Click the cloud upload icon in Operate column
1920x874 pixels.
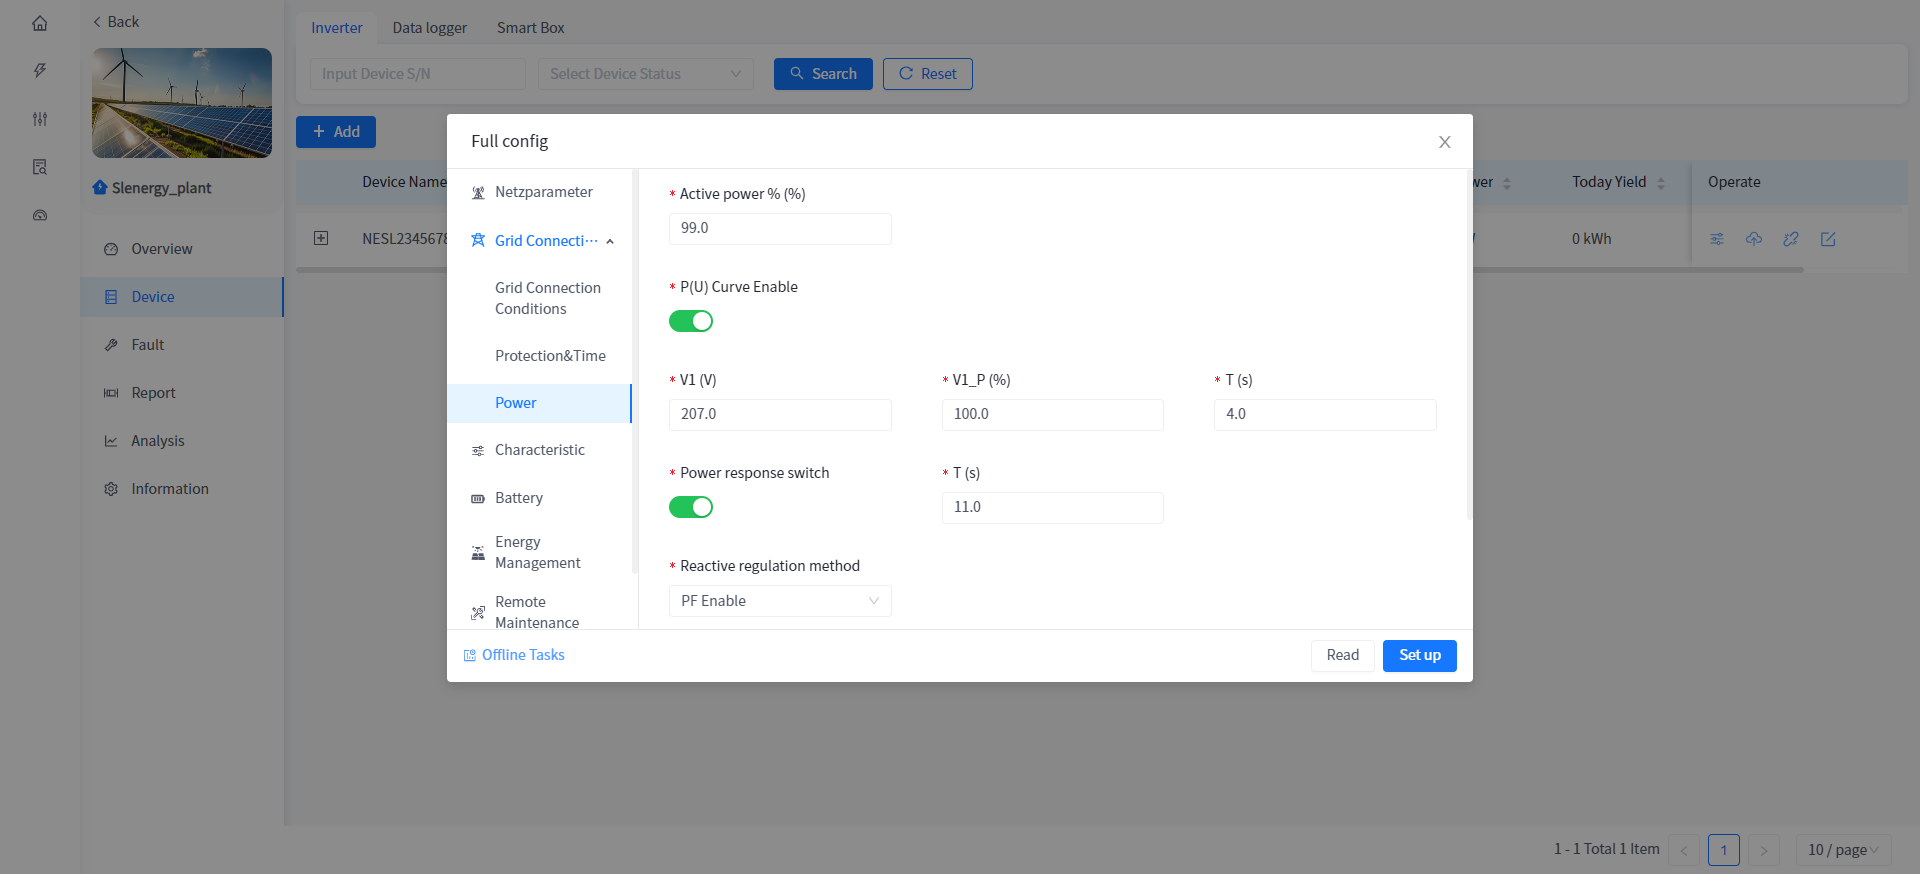click(x=1754, y=239)
